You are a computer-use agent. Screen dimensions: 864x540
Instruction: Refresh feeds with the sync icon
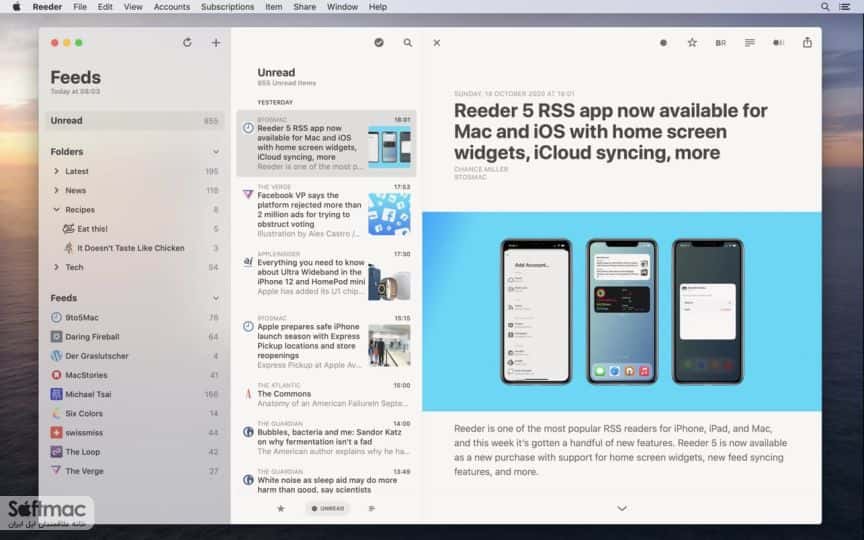(x=187, y=42)
